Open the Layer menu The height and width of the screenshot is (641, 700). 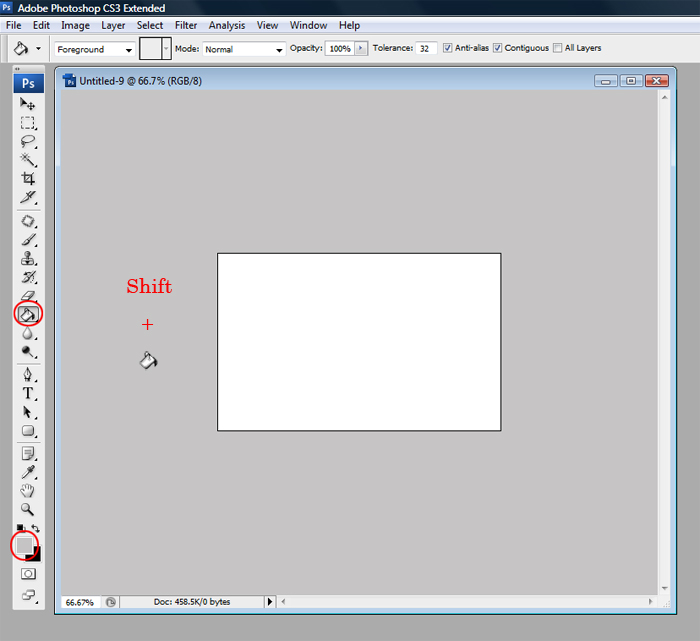tap(113, 25)
